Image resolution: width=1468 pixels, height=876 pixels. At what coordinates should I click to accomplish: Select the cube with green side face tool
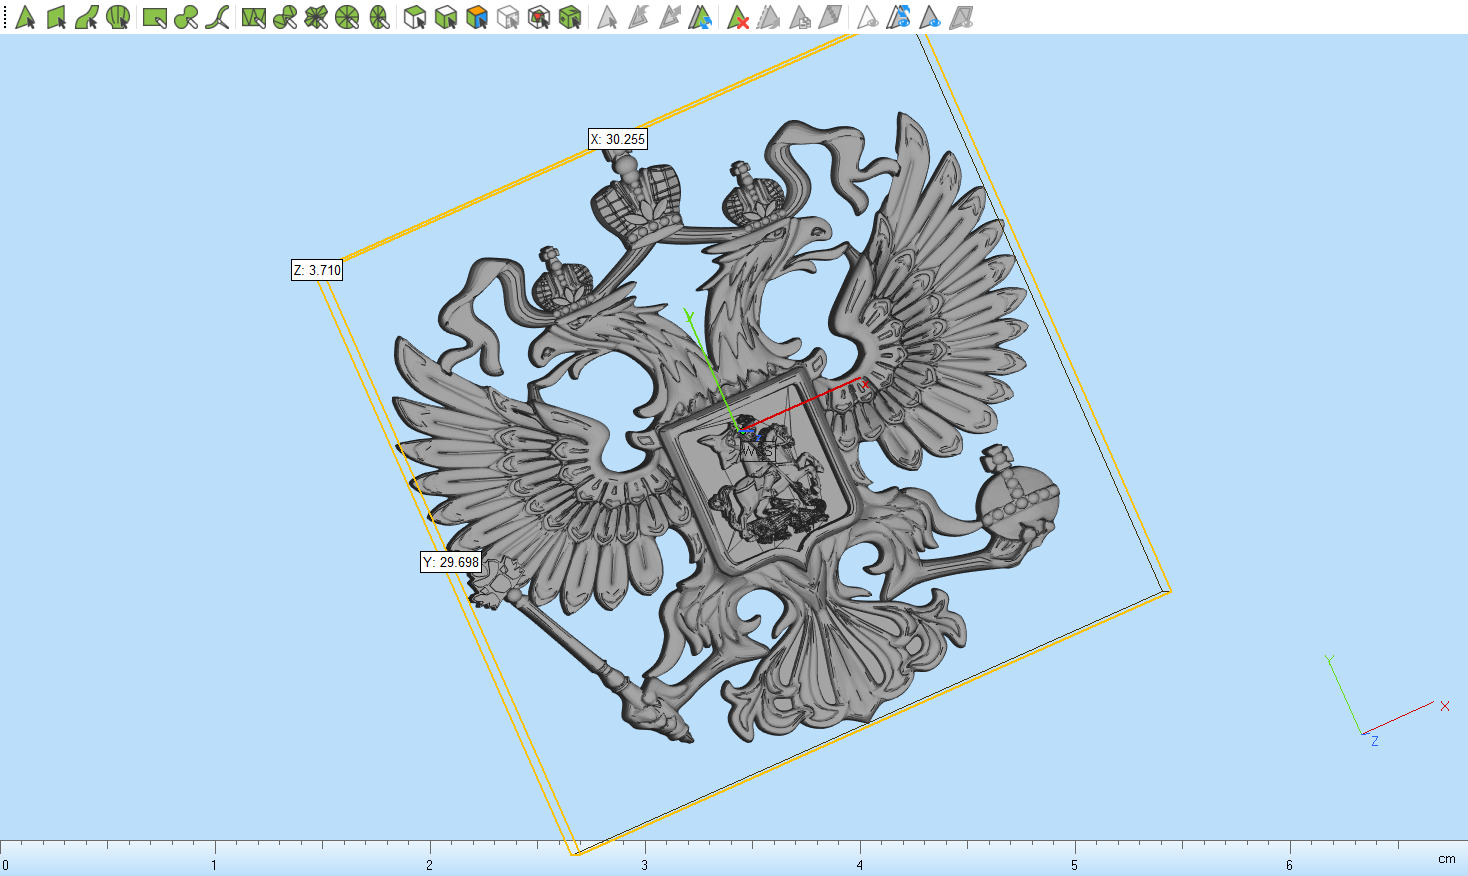pyautogui.click(x=446, y=17)
